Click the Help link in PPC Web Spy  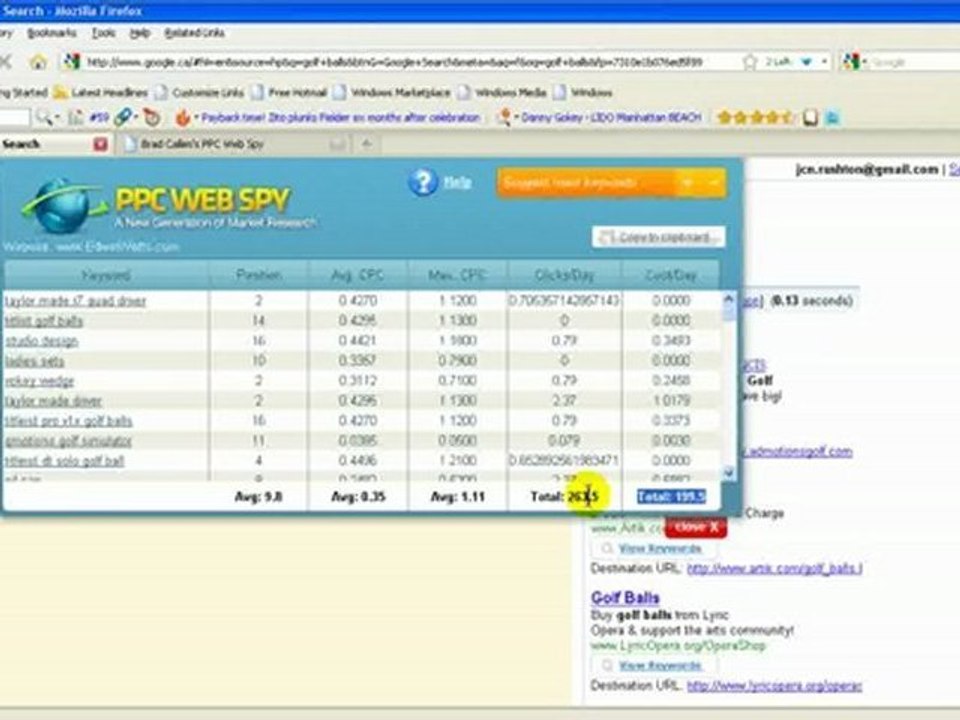[457, 182]
